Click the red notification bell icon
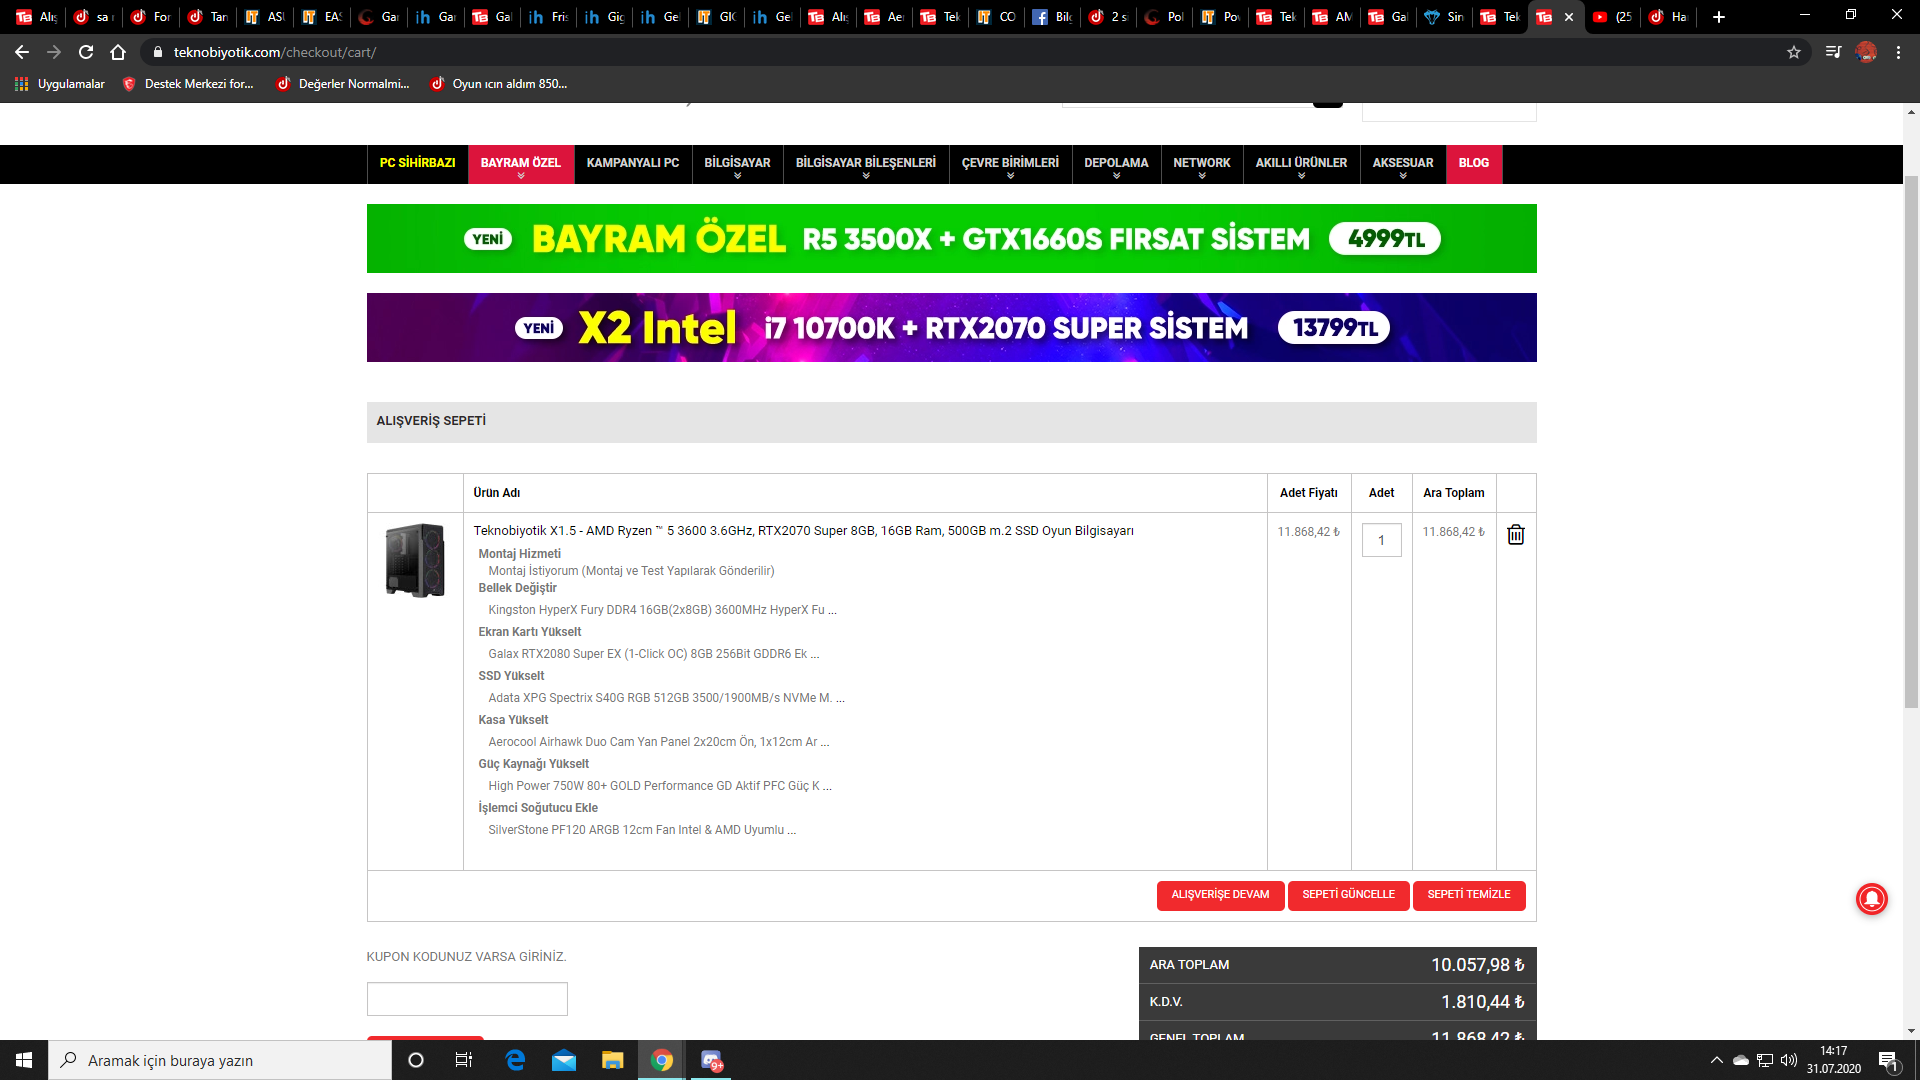Image resolution: width=1920 pixels, height=1080 pixels. click(x=1871, y=899)
